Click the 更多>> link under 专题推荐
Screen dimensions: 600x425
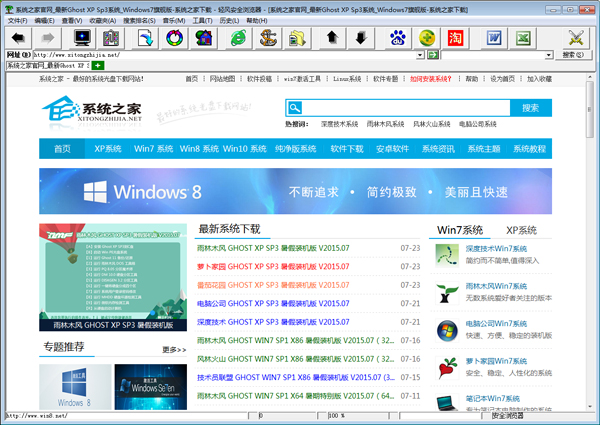pyautogui.click(x=174, y=349)
